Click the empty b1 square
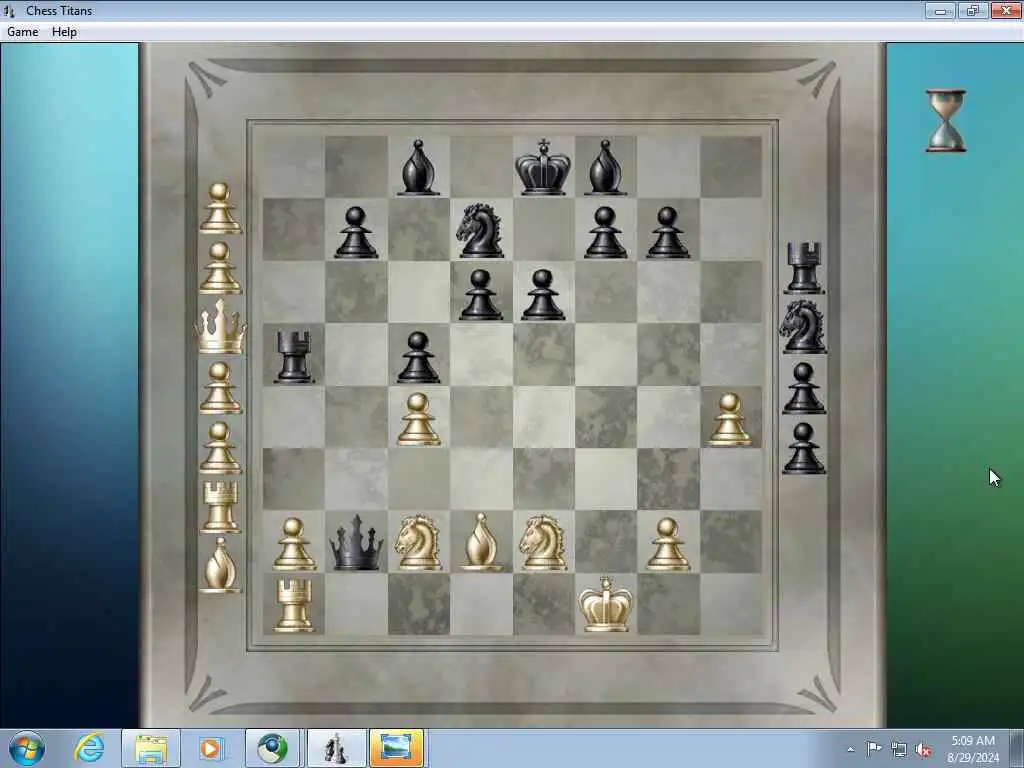The image size is (1024, 768). point(356,605)
